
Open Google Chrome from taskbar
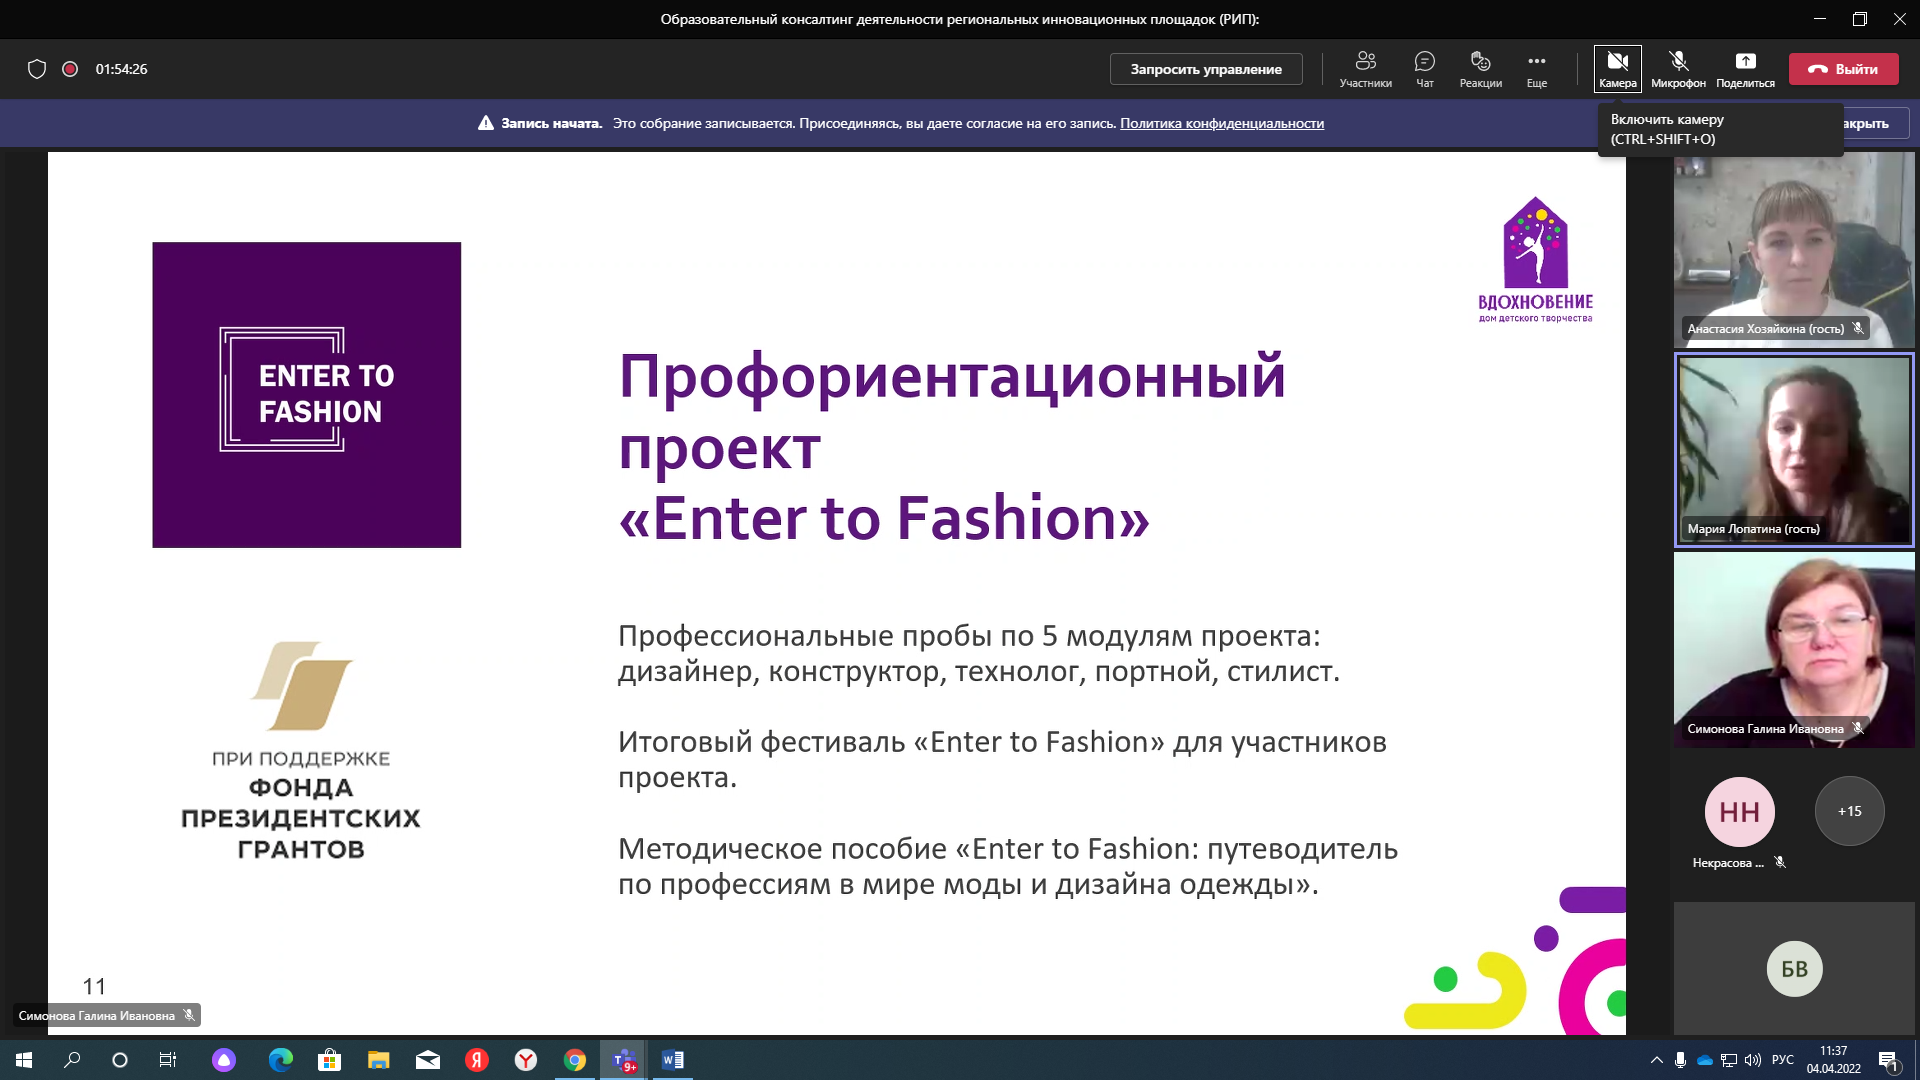point(575,1060)
